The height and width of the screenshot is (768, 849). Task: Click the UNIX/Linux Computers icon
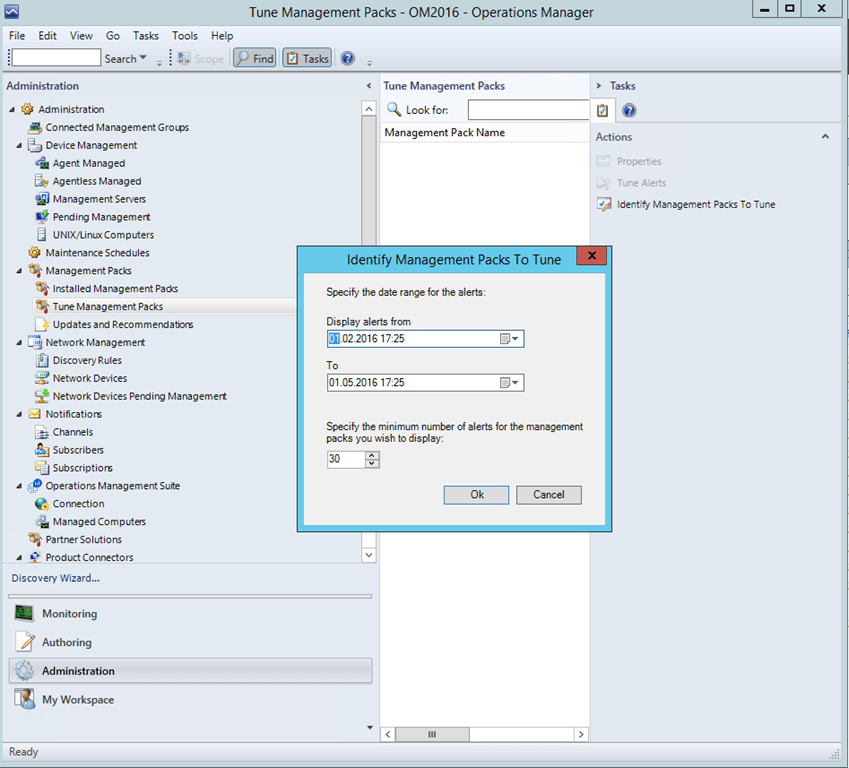click(42, 235)
